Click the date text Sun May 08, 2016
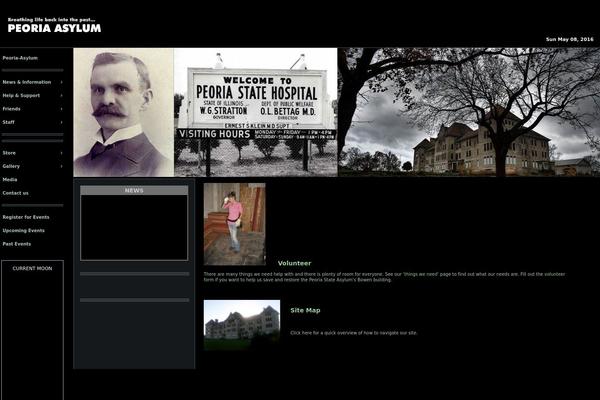600x400 pixels. coord(570,39)
